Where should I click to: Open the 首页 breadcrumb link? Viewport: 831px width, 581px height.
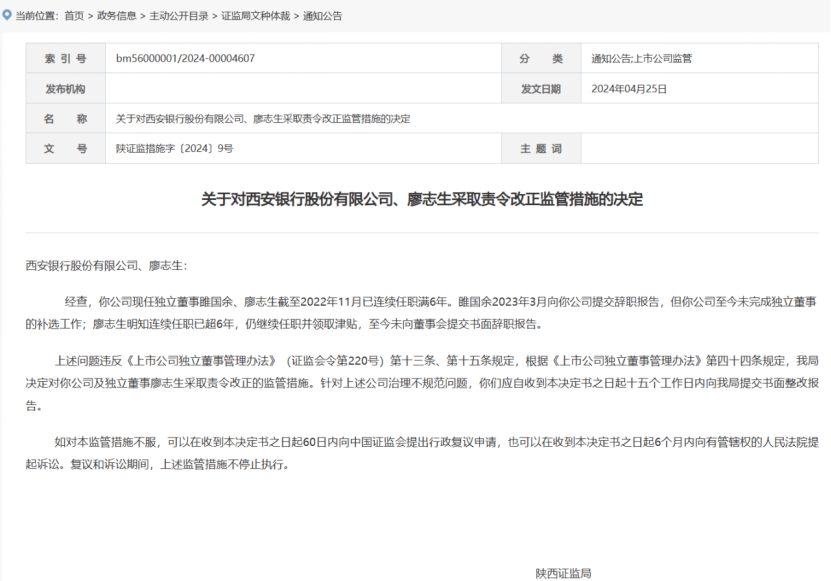coord(72,15)
